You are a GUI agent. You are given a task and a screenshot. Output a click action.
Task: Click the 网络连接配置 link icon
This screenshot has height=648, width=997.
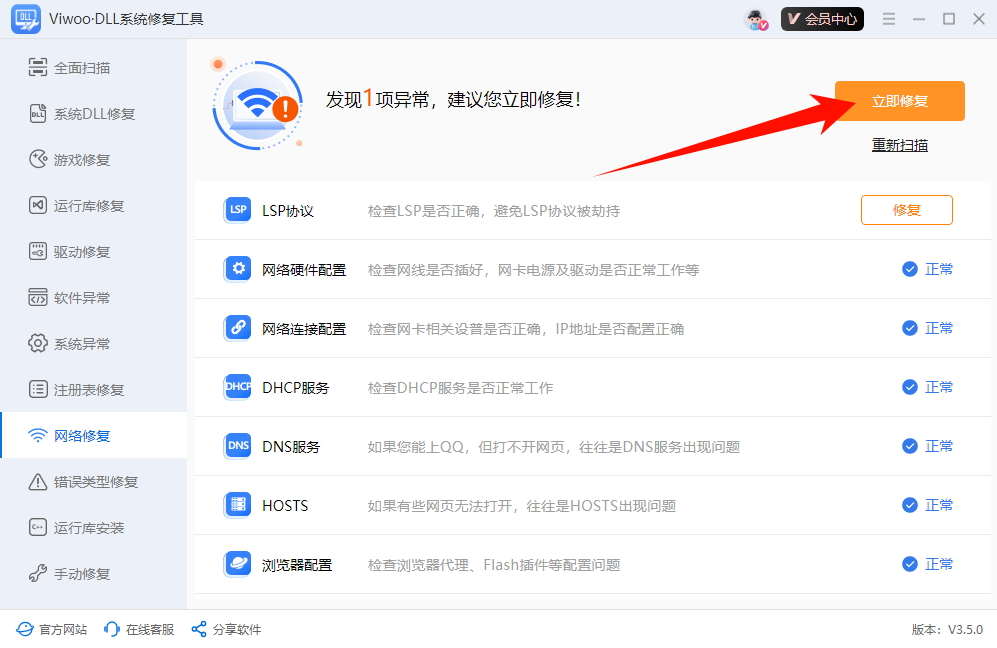[x=238, y=328]
